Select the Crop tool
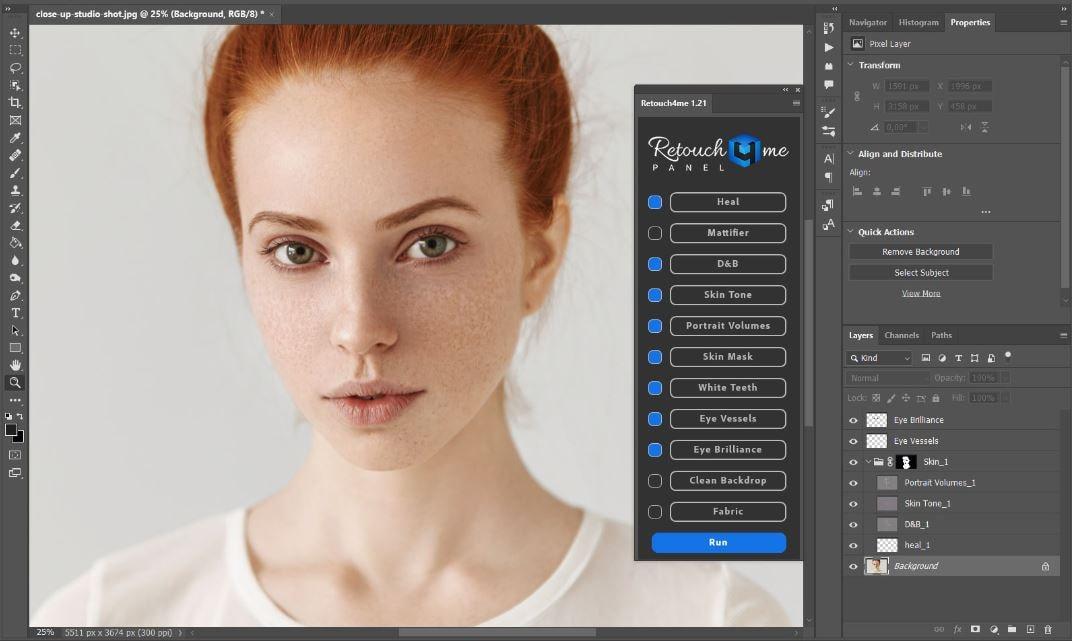 15,103
